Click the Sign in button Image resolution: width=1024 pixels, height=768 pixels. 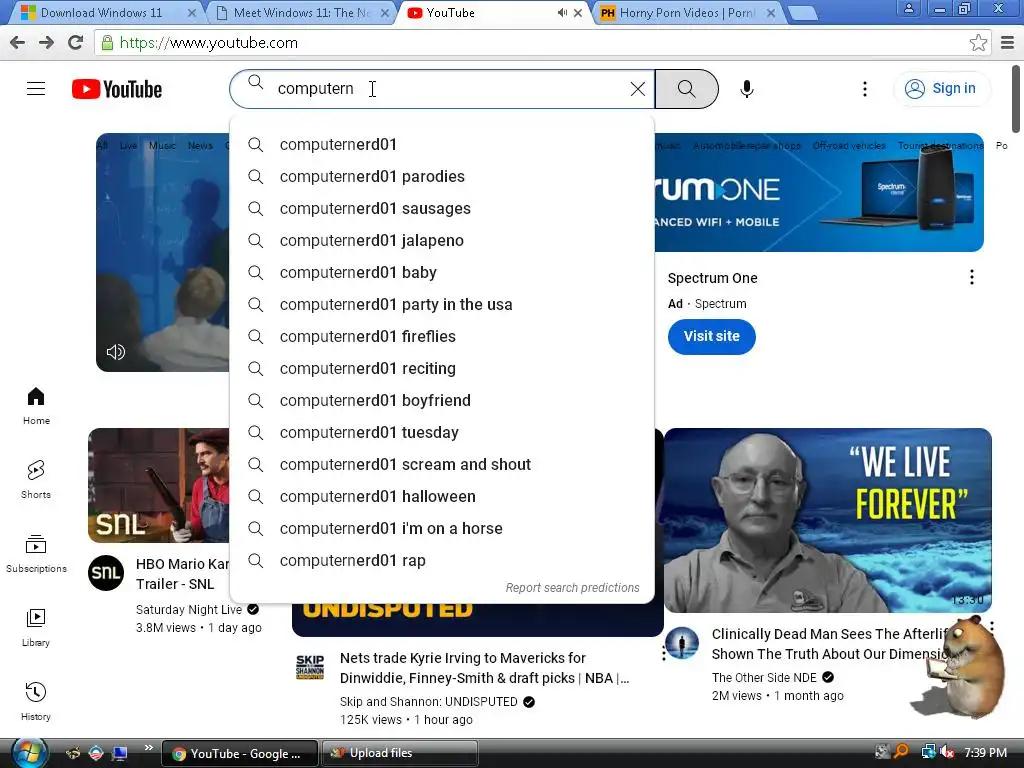click(x=941, y=89)
